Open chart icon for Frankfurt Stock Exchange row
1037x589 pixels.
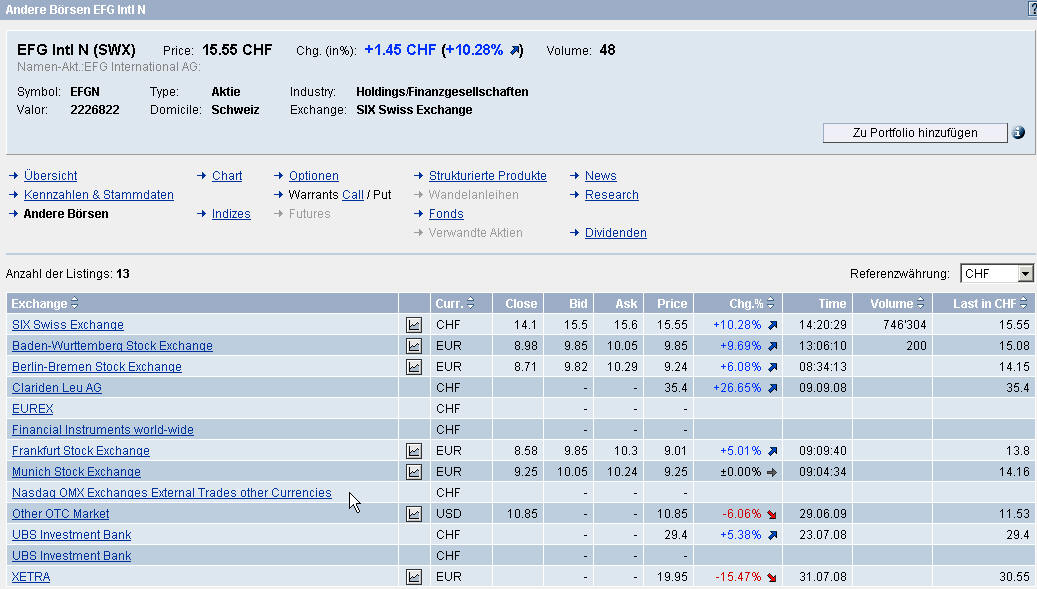(414, 451)
